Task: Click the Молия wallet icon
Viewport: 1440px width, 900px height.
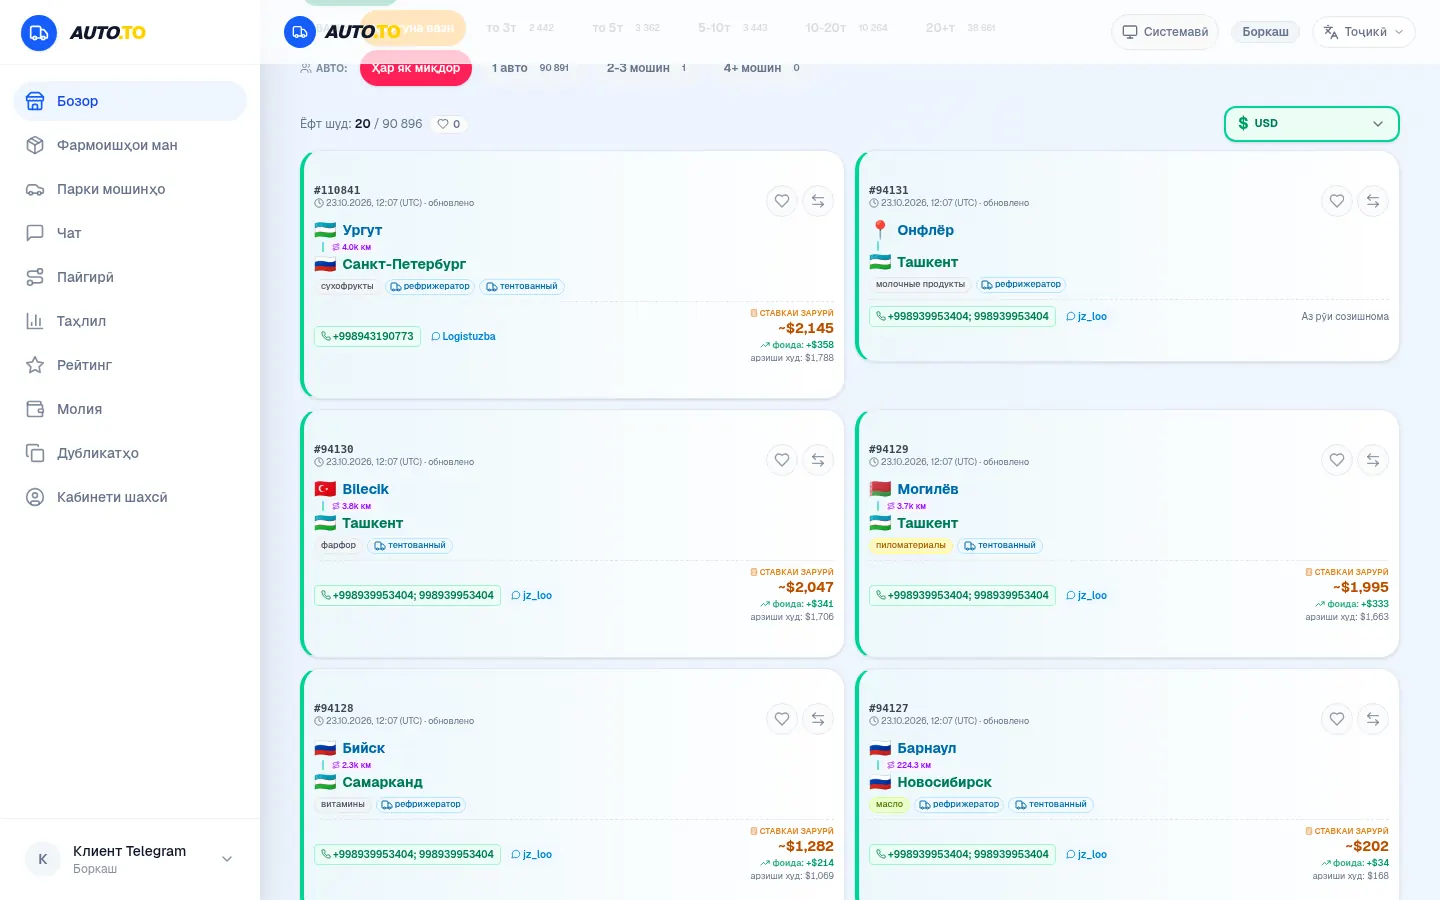Action: 35,409
